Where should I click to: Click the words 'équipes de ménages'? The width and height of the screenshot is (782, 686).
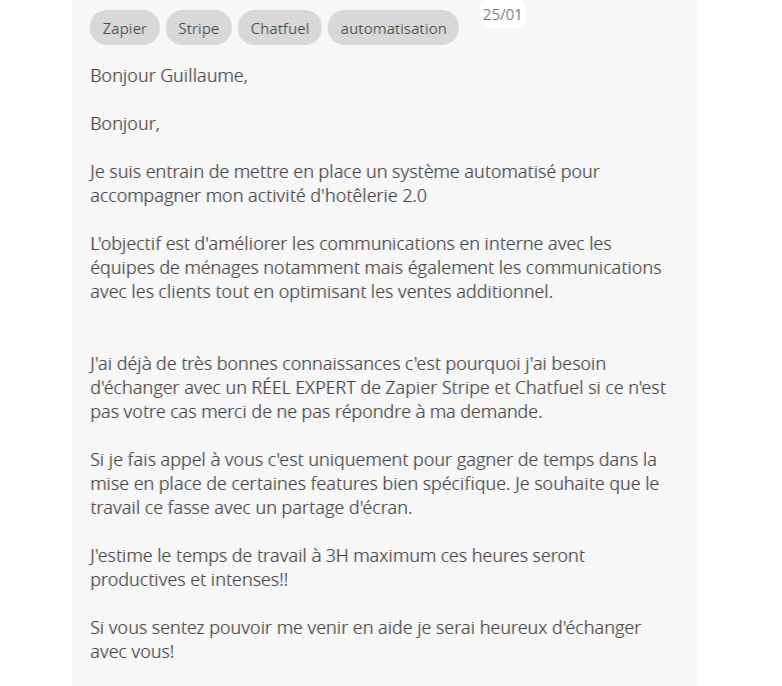(175, 268)
